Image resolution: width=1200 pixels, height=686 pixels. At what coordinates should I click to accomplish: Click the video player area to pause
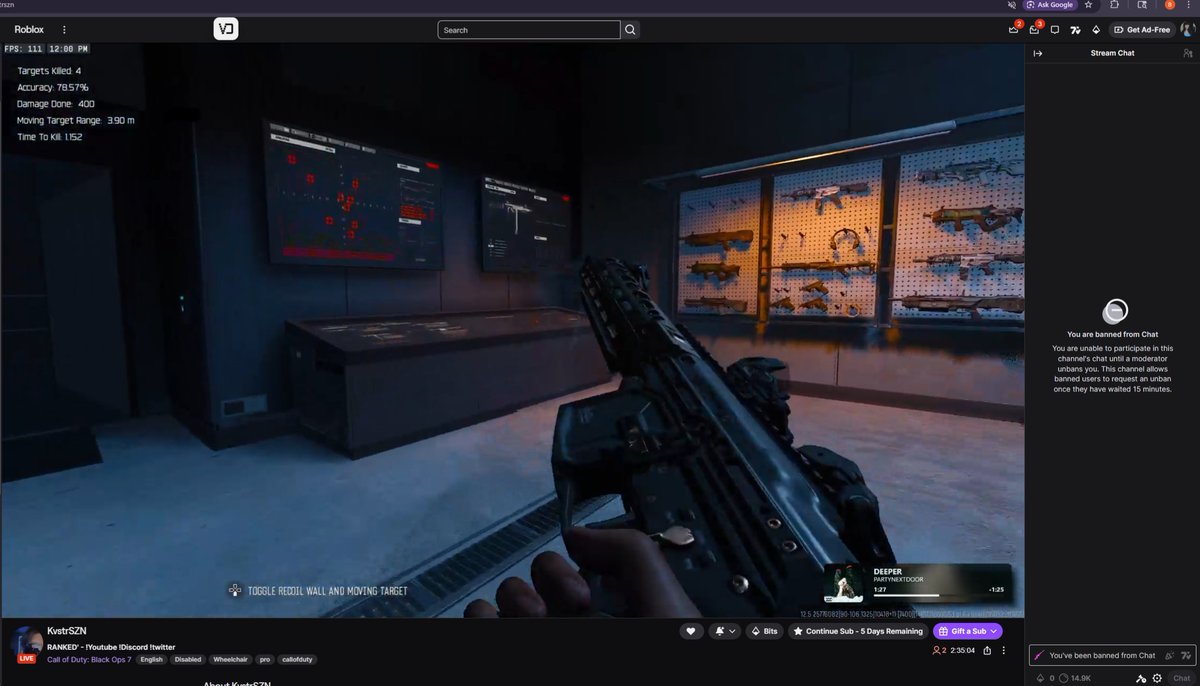click(512, 330)
